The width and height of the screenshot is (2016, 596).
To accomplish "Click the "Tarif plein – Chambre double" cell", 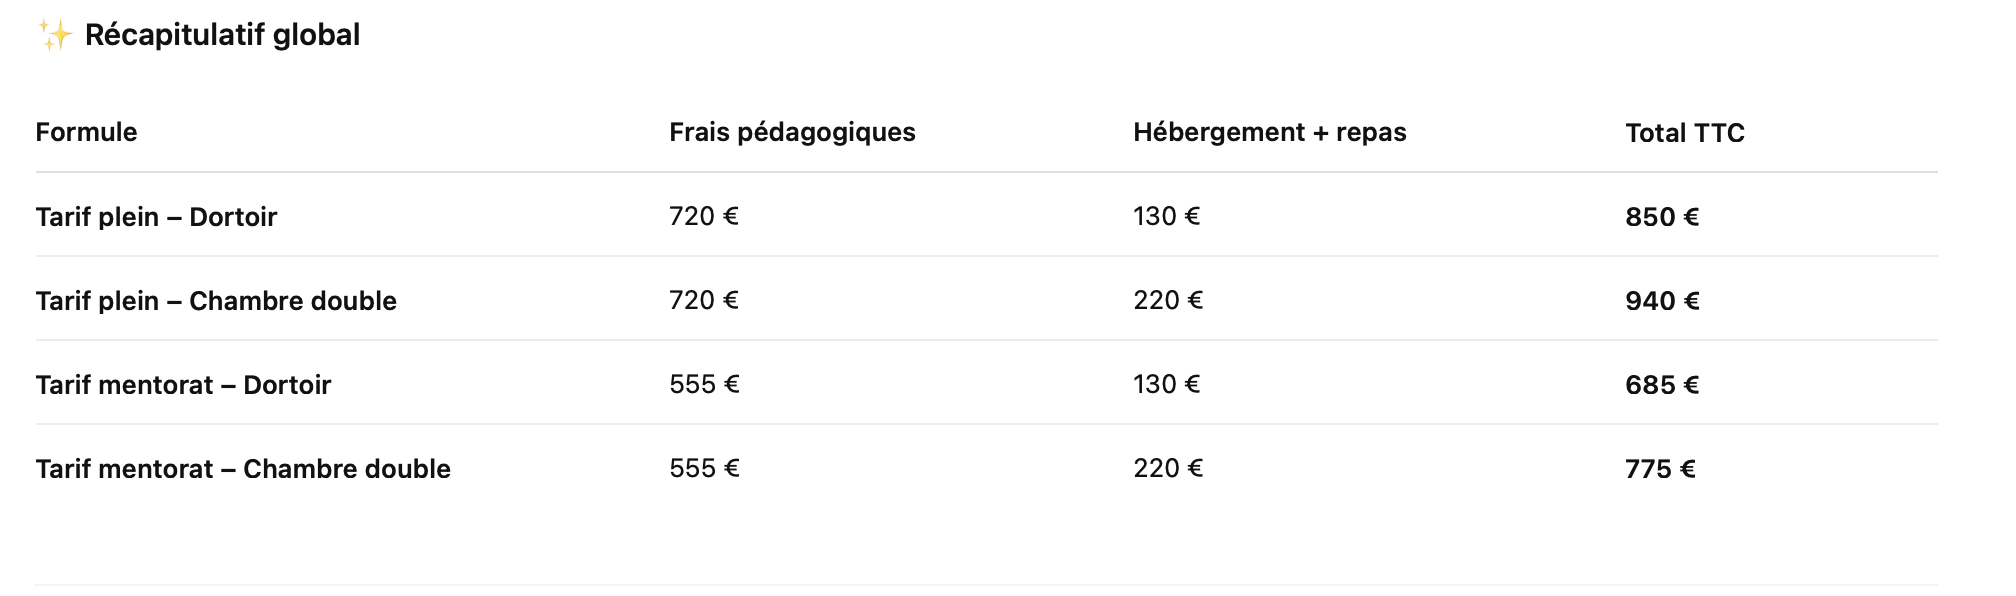I will [216, 301].
